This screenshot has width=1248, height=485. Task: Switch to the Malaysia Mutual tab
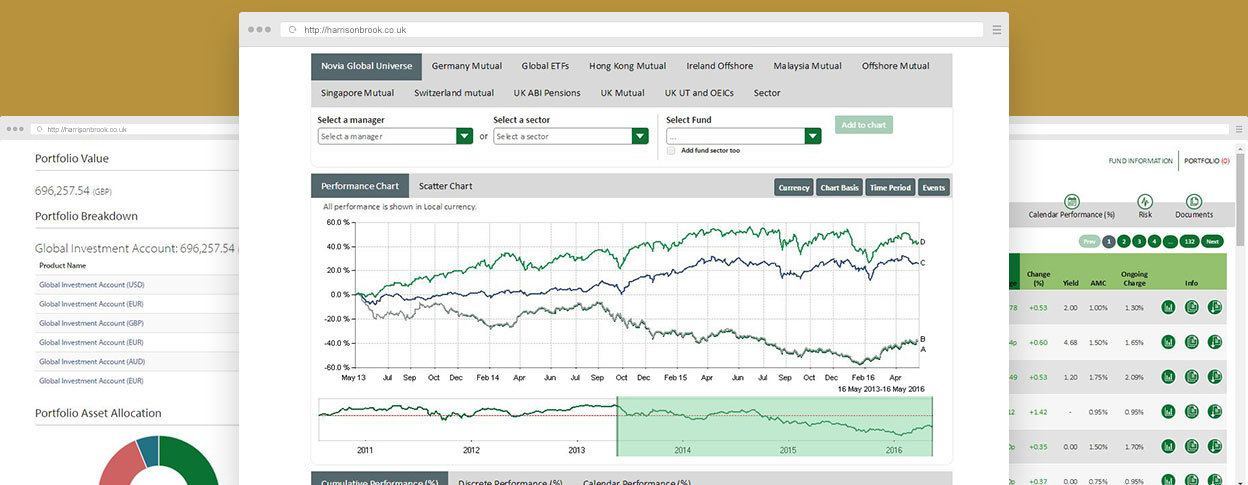point(807,66)
